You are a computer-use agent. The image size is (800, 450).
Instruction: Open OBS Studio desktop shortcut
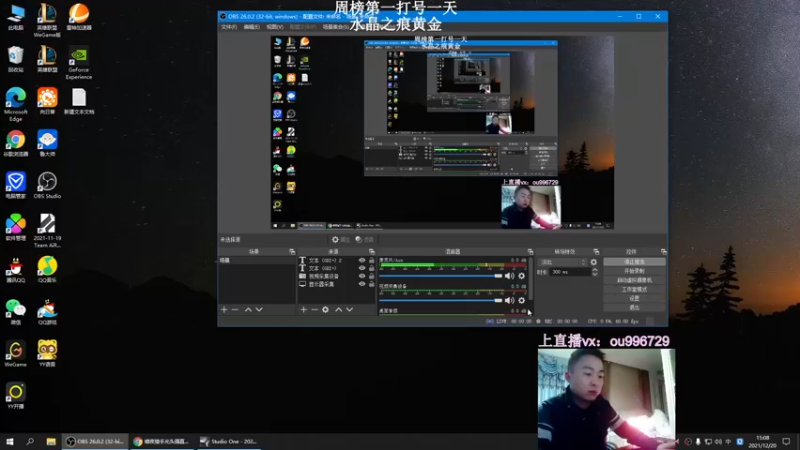47,185
